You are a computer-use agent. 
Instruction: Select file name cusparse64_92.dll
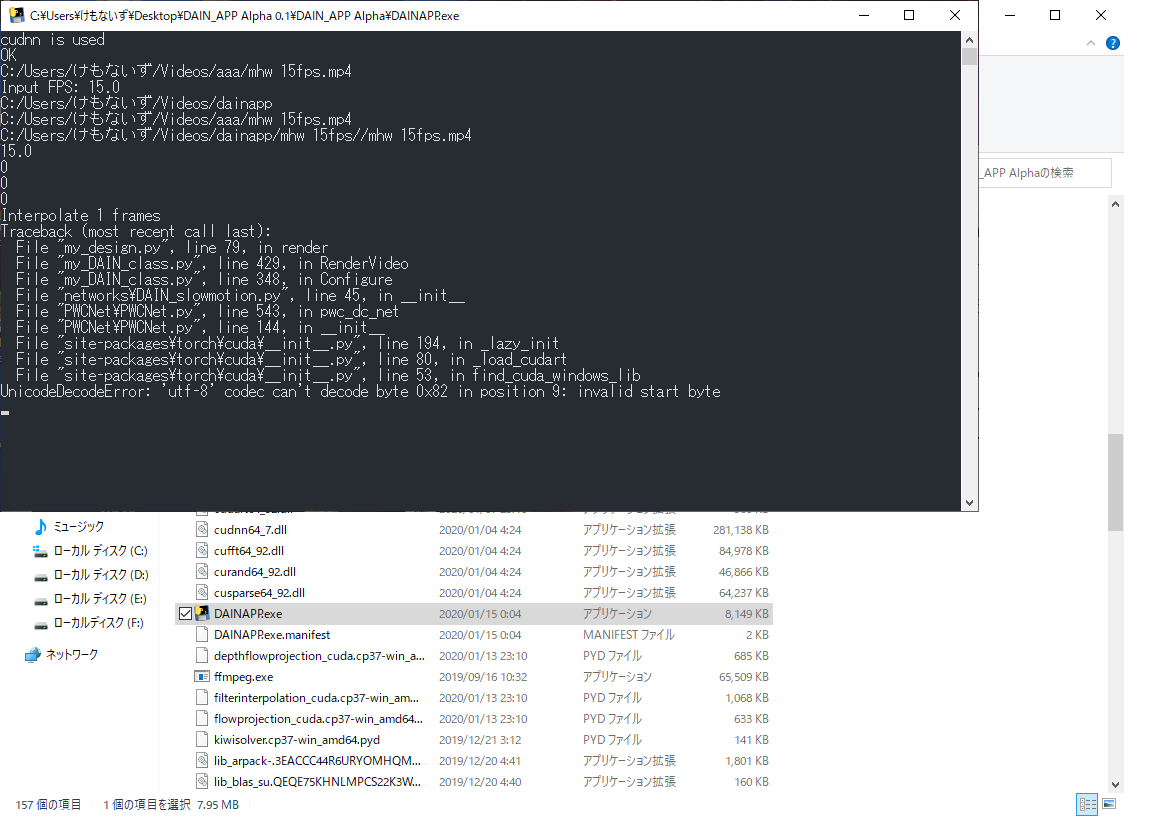click(259, 592)
